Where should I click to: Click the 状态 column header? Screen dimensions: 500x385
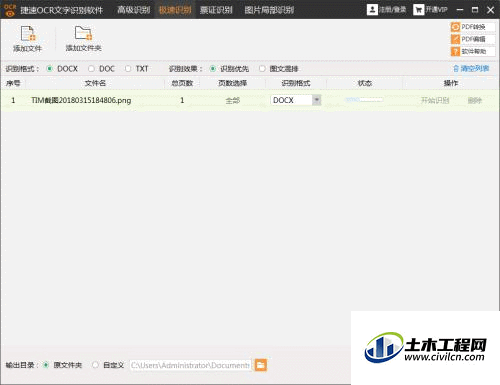coord(365,83)
